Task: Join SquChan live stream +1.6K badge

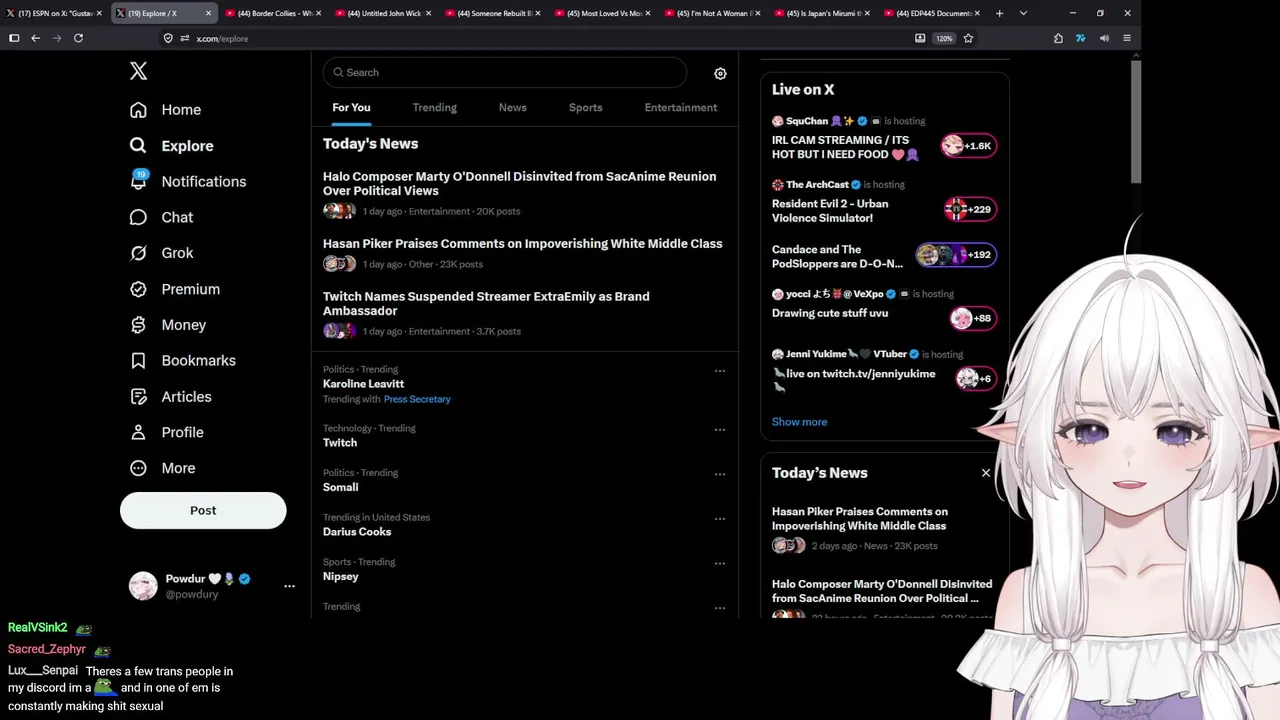Action: (969, 146)
